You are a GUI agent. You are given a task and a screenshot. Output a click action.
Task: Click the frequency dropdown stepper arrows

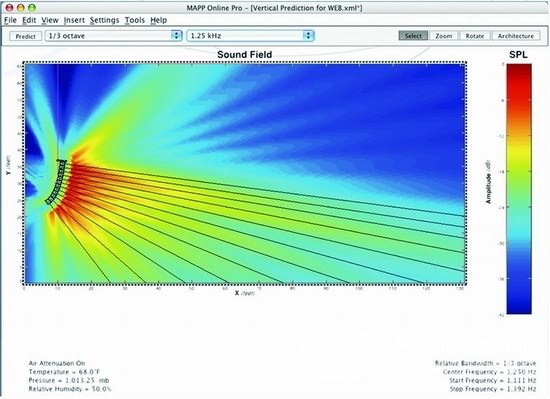(308, 36)
